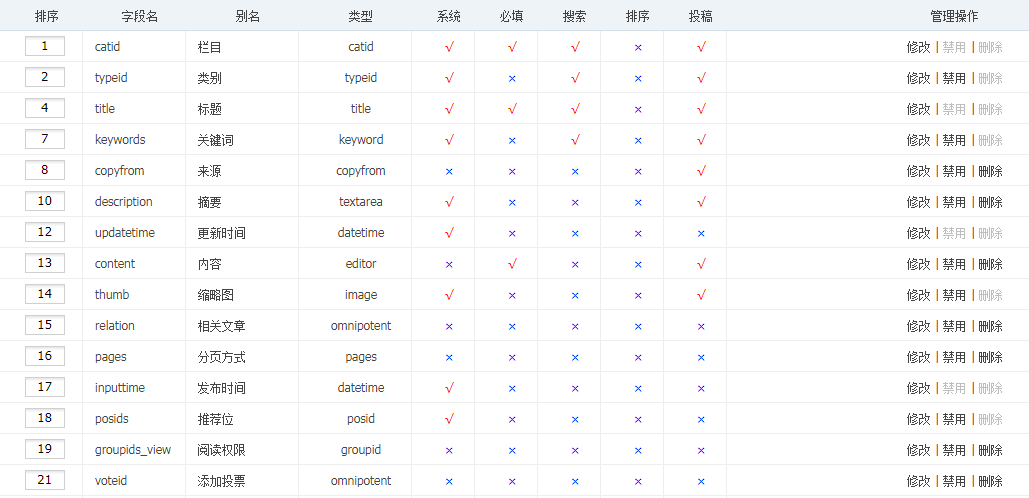Click the 添加投票 alias cell
Screen dimensions: 1029x498
coord(222,481)
